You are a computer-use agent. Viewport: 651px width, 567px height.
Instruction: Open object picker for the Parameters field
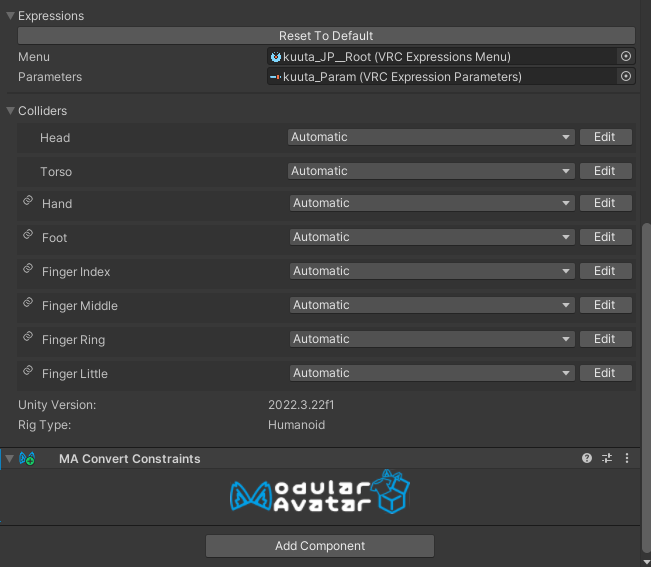pos(626,76)
